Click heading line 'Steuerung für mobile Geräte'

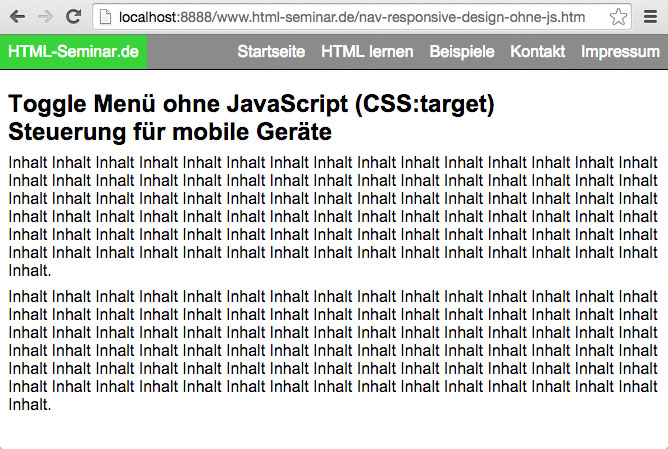coord(170,131)
